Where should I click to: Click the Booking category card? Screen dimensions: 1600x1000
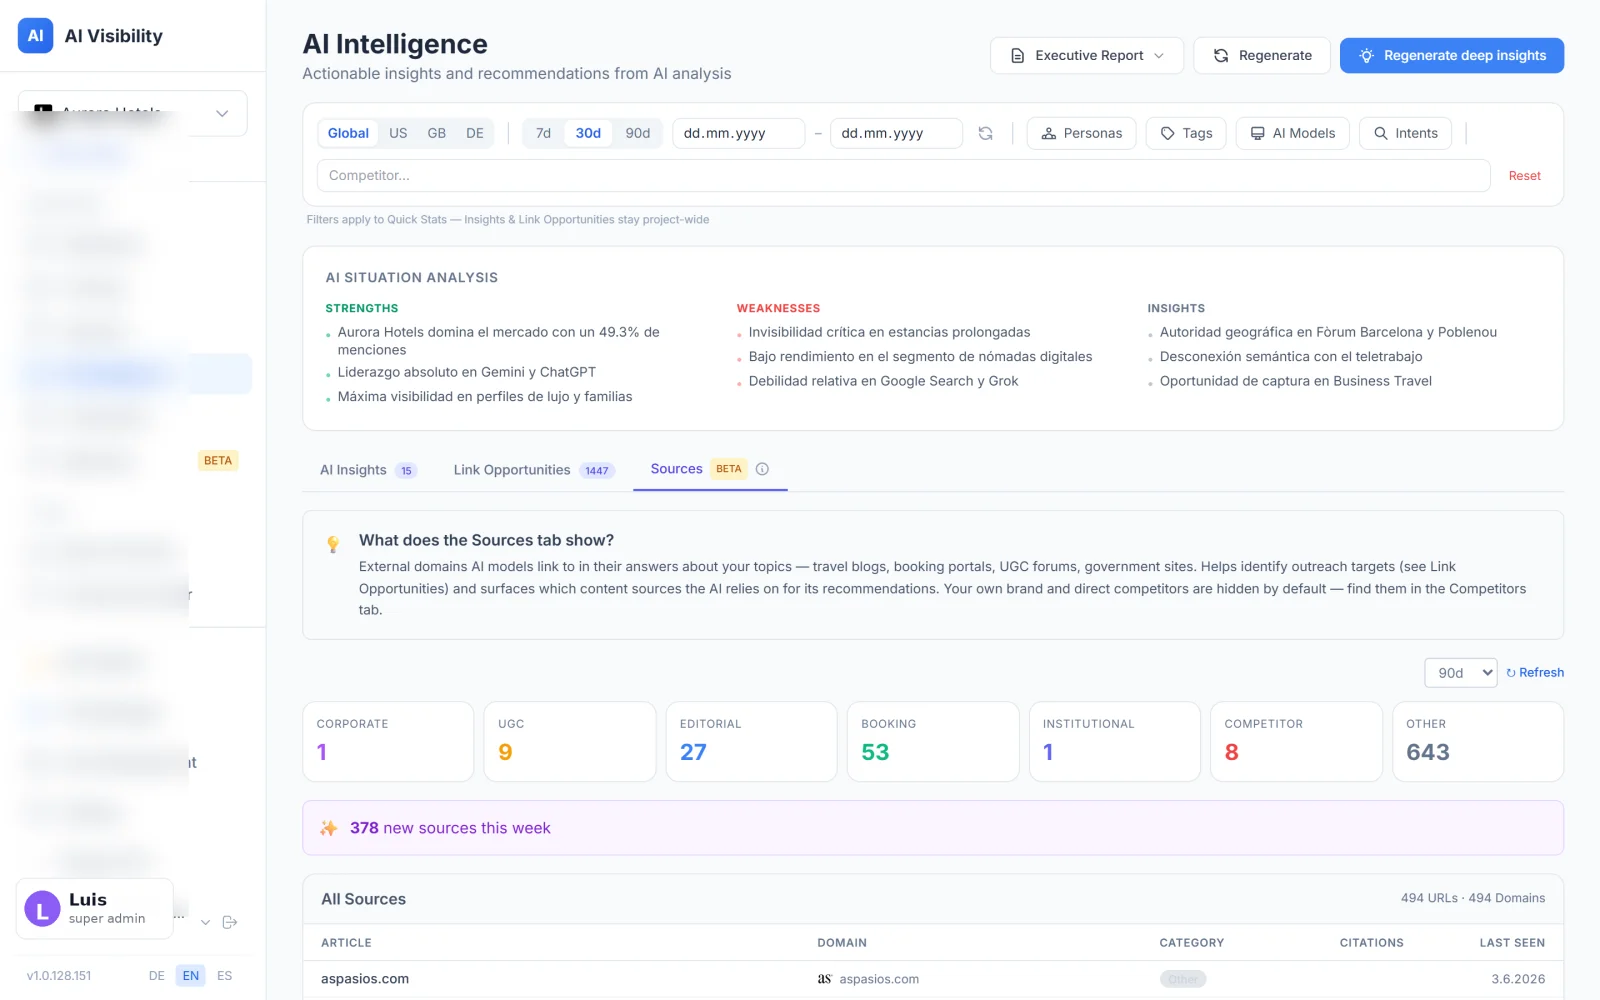[933, 741]
